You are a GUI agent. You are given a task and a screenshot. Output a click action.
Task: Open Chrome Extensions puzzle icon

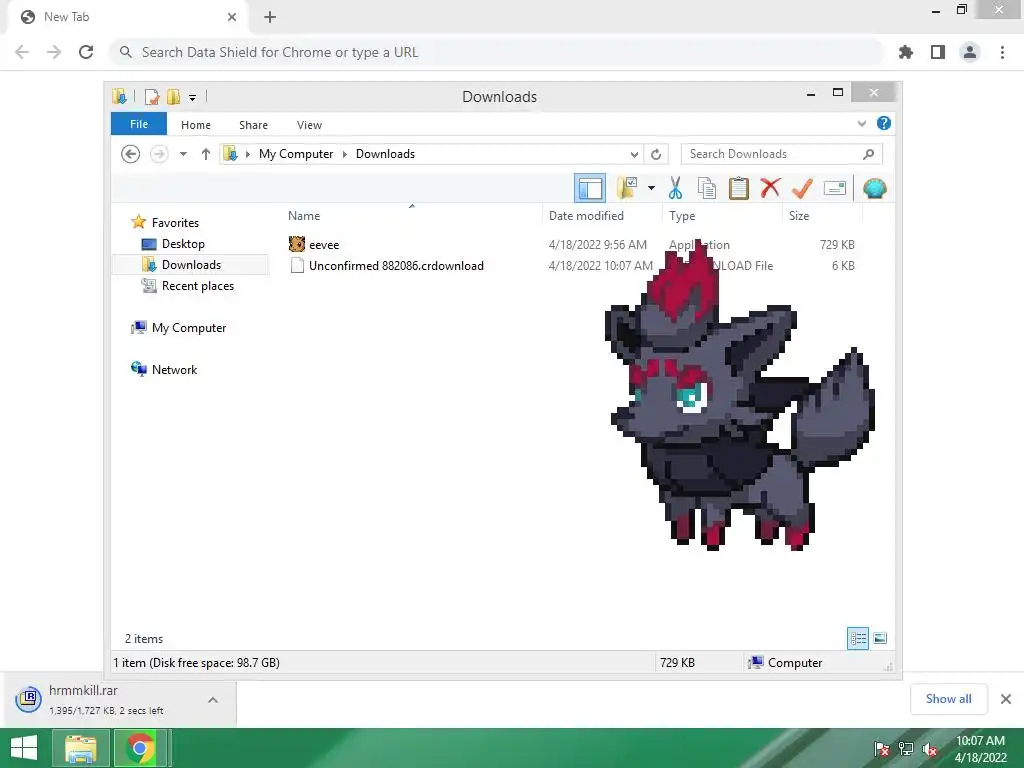(x=906, y=52)
